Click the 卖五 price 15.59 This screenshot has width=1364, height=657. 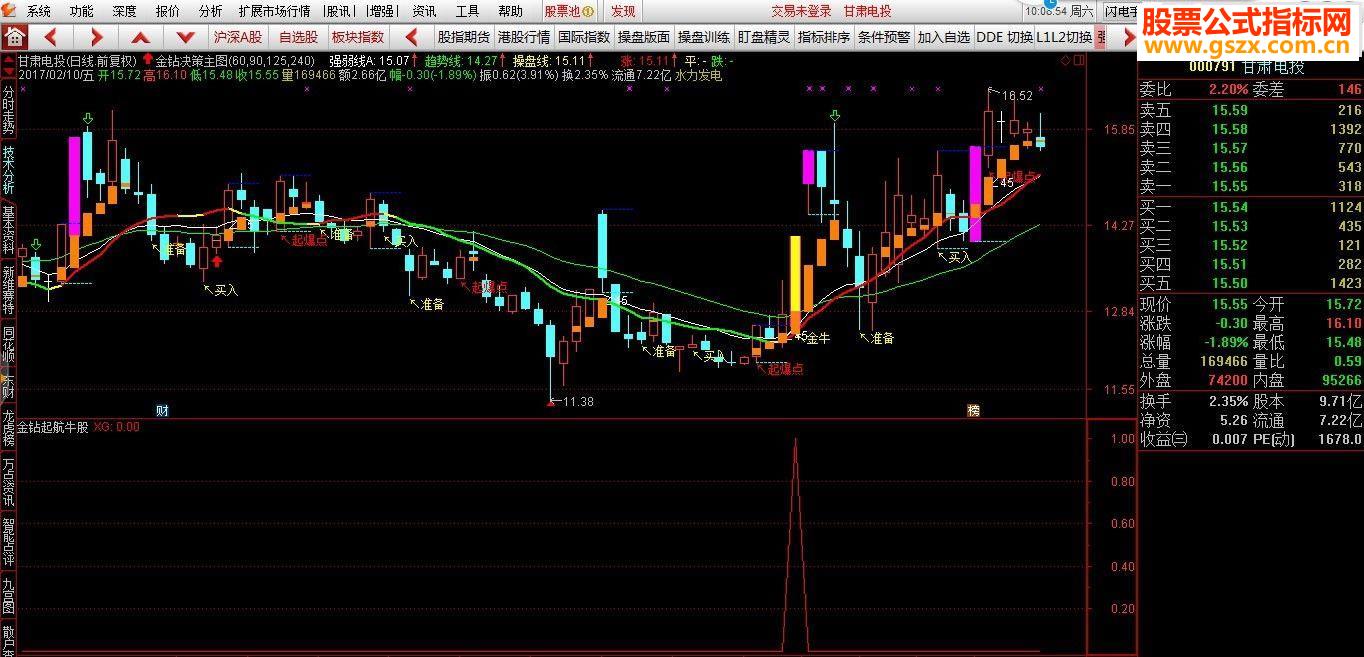[x=1231, y=110]
